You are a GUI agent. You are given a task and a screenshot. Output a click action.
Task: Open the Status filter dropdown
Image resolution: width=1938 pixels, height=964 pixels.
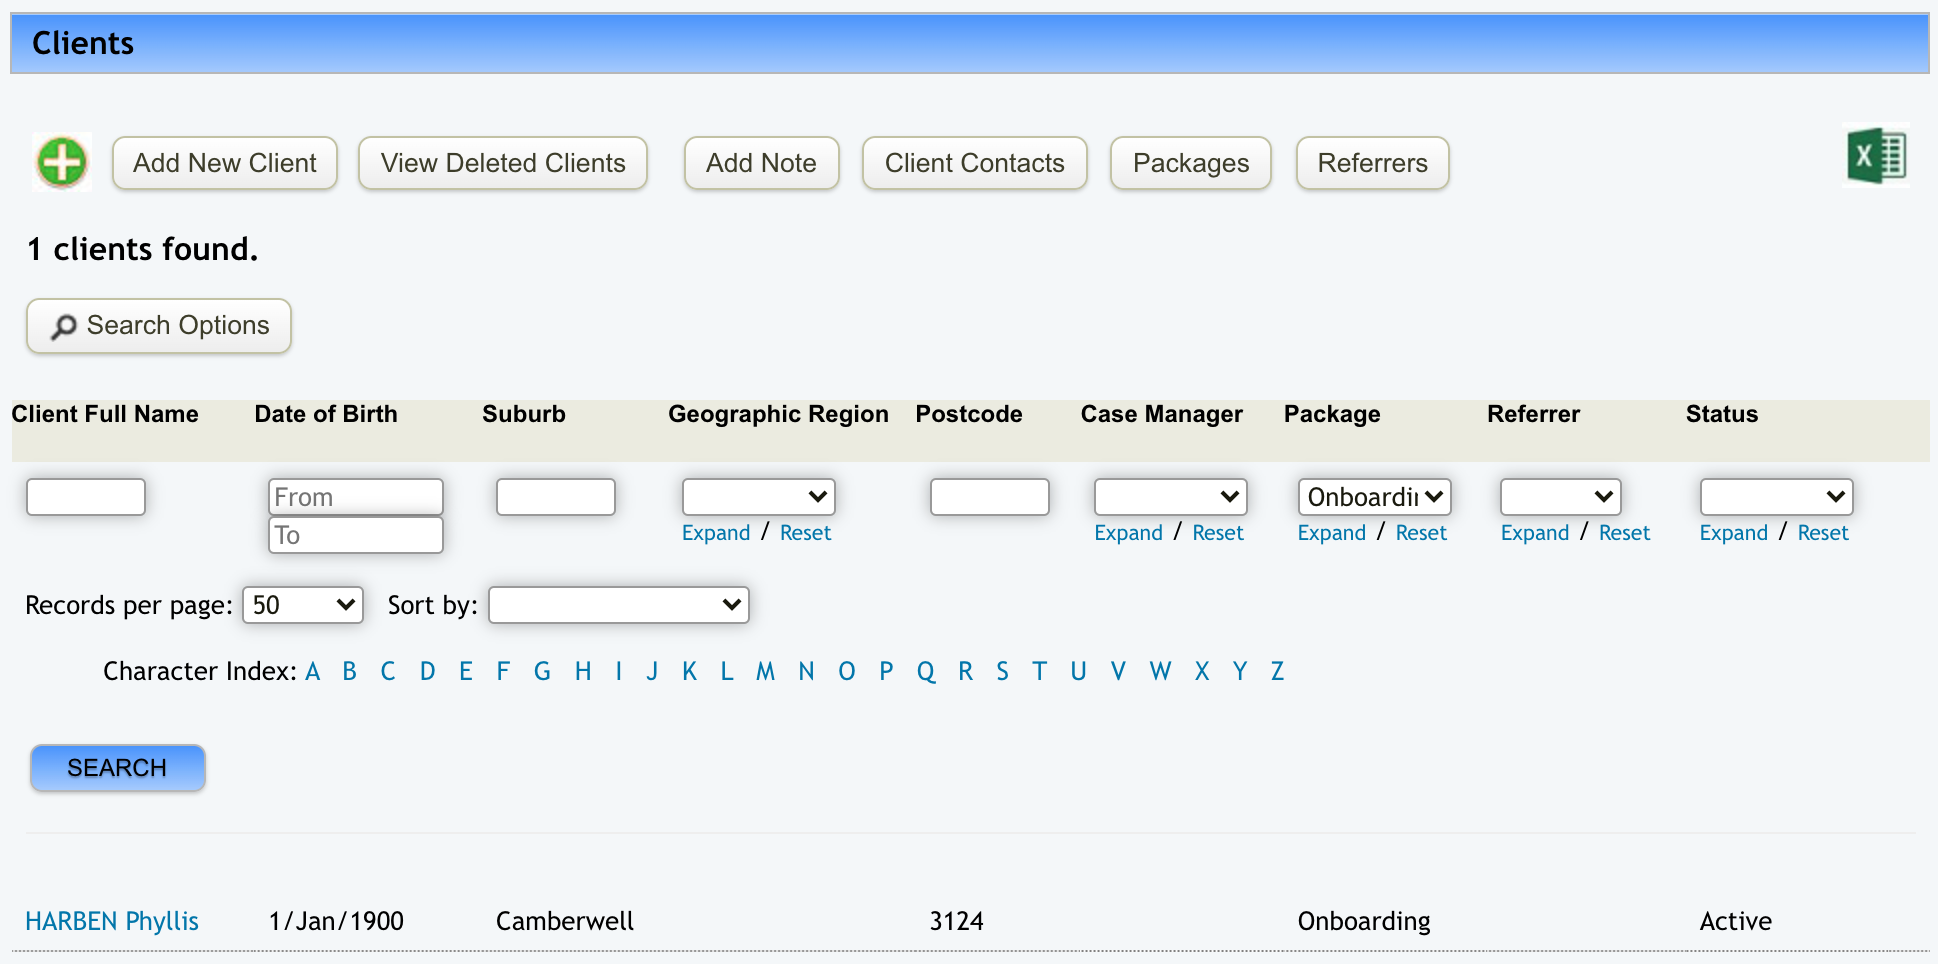[x=1776, y=497]
